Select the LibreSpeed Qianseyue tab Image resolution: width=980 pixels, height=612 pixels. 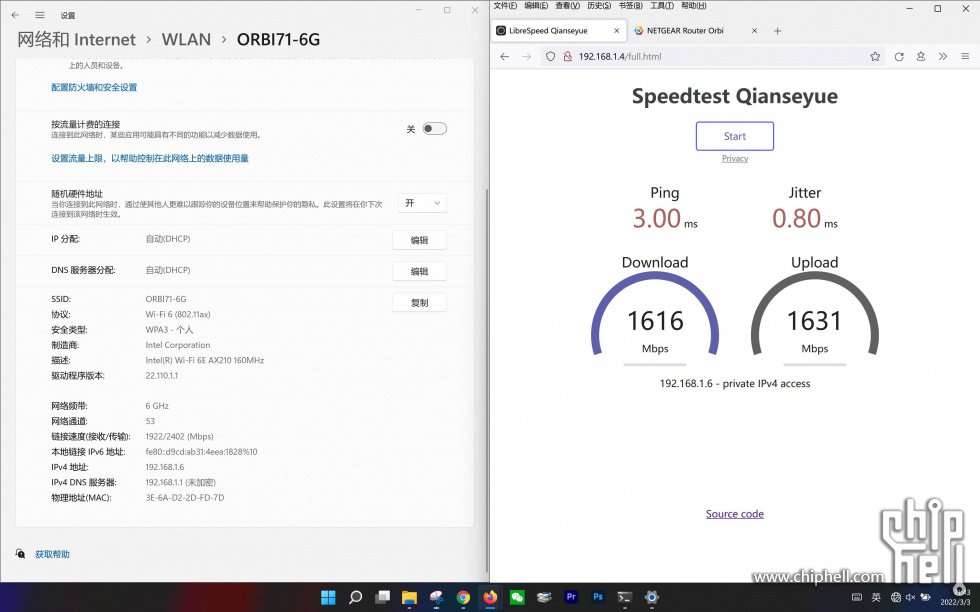coord(558,31)
